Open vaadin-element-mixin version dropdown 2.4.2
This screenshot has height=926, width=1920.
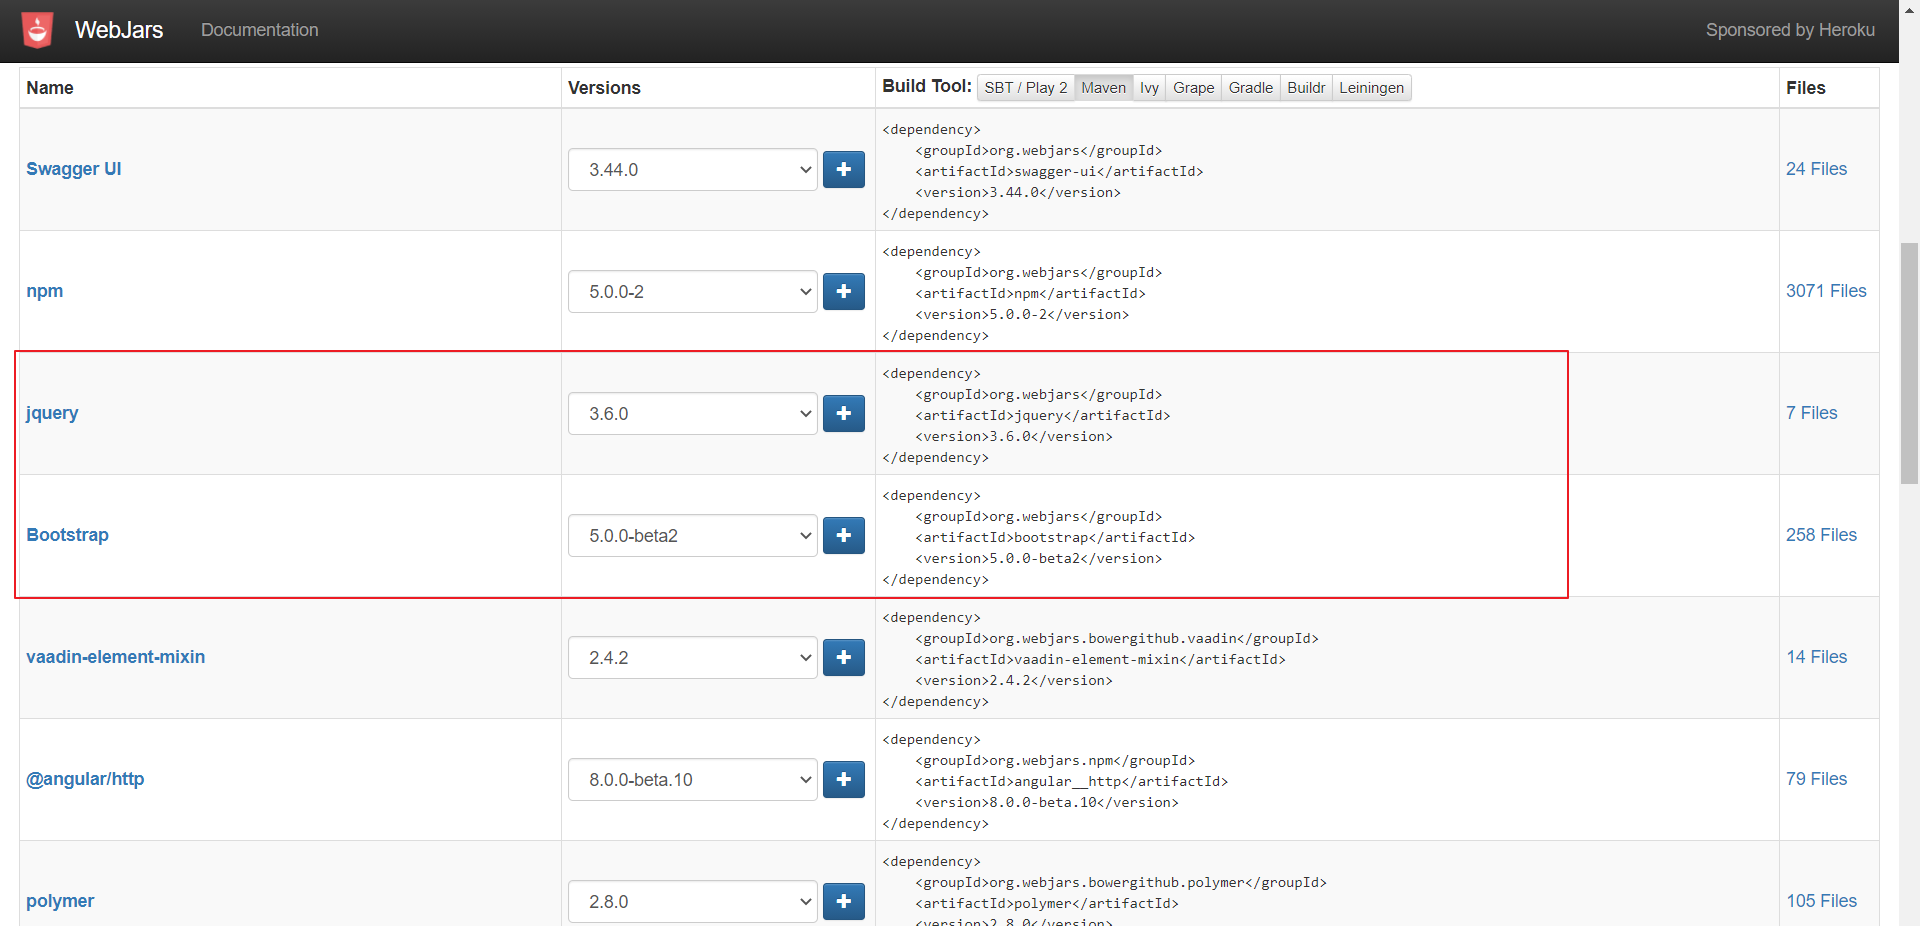coord(693,658)
